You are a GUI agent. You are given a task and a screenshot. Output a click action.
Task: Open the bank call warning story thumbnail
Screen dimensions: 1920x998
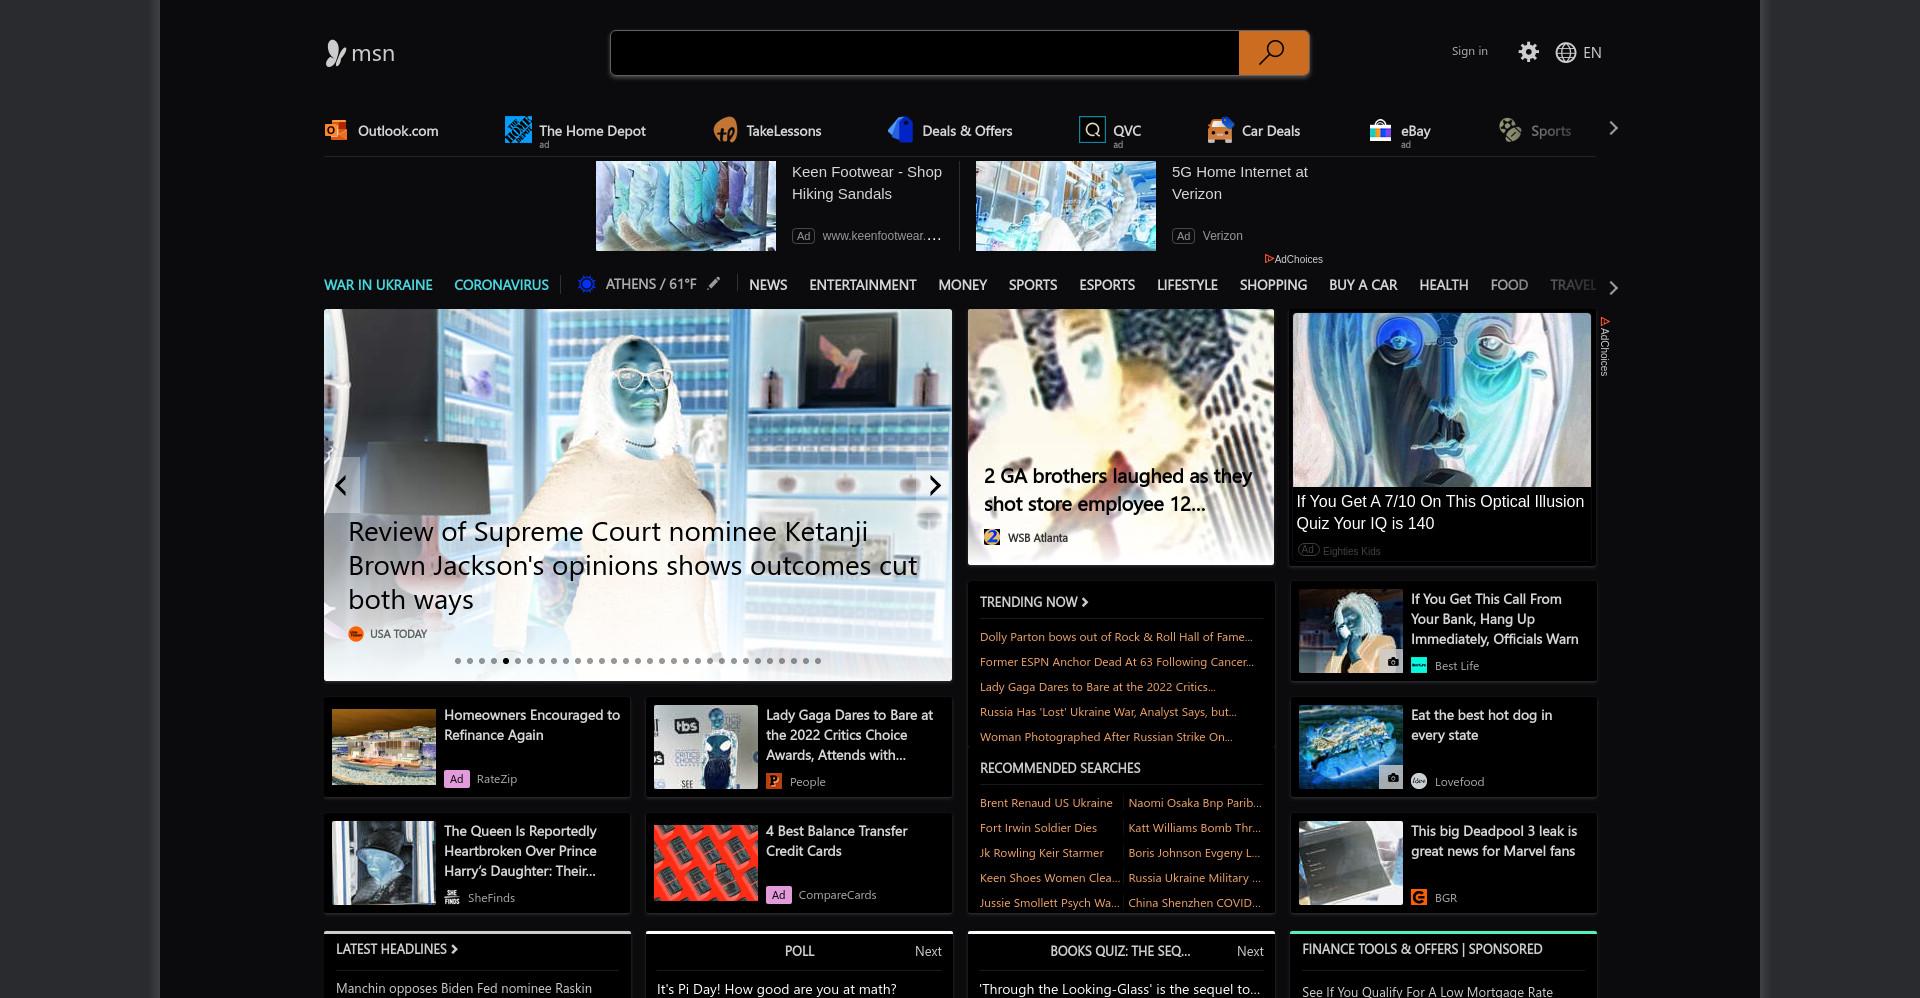click(1351, 631)
